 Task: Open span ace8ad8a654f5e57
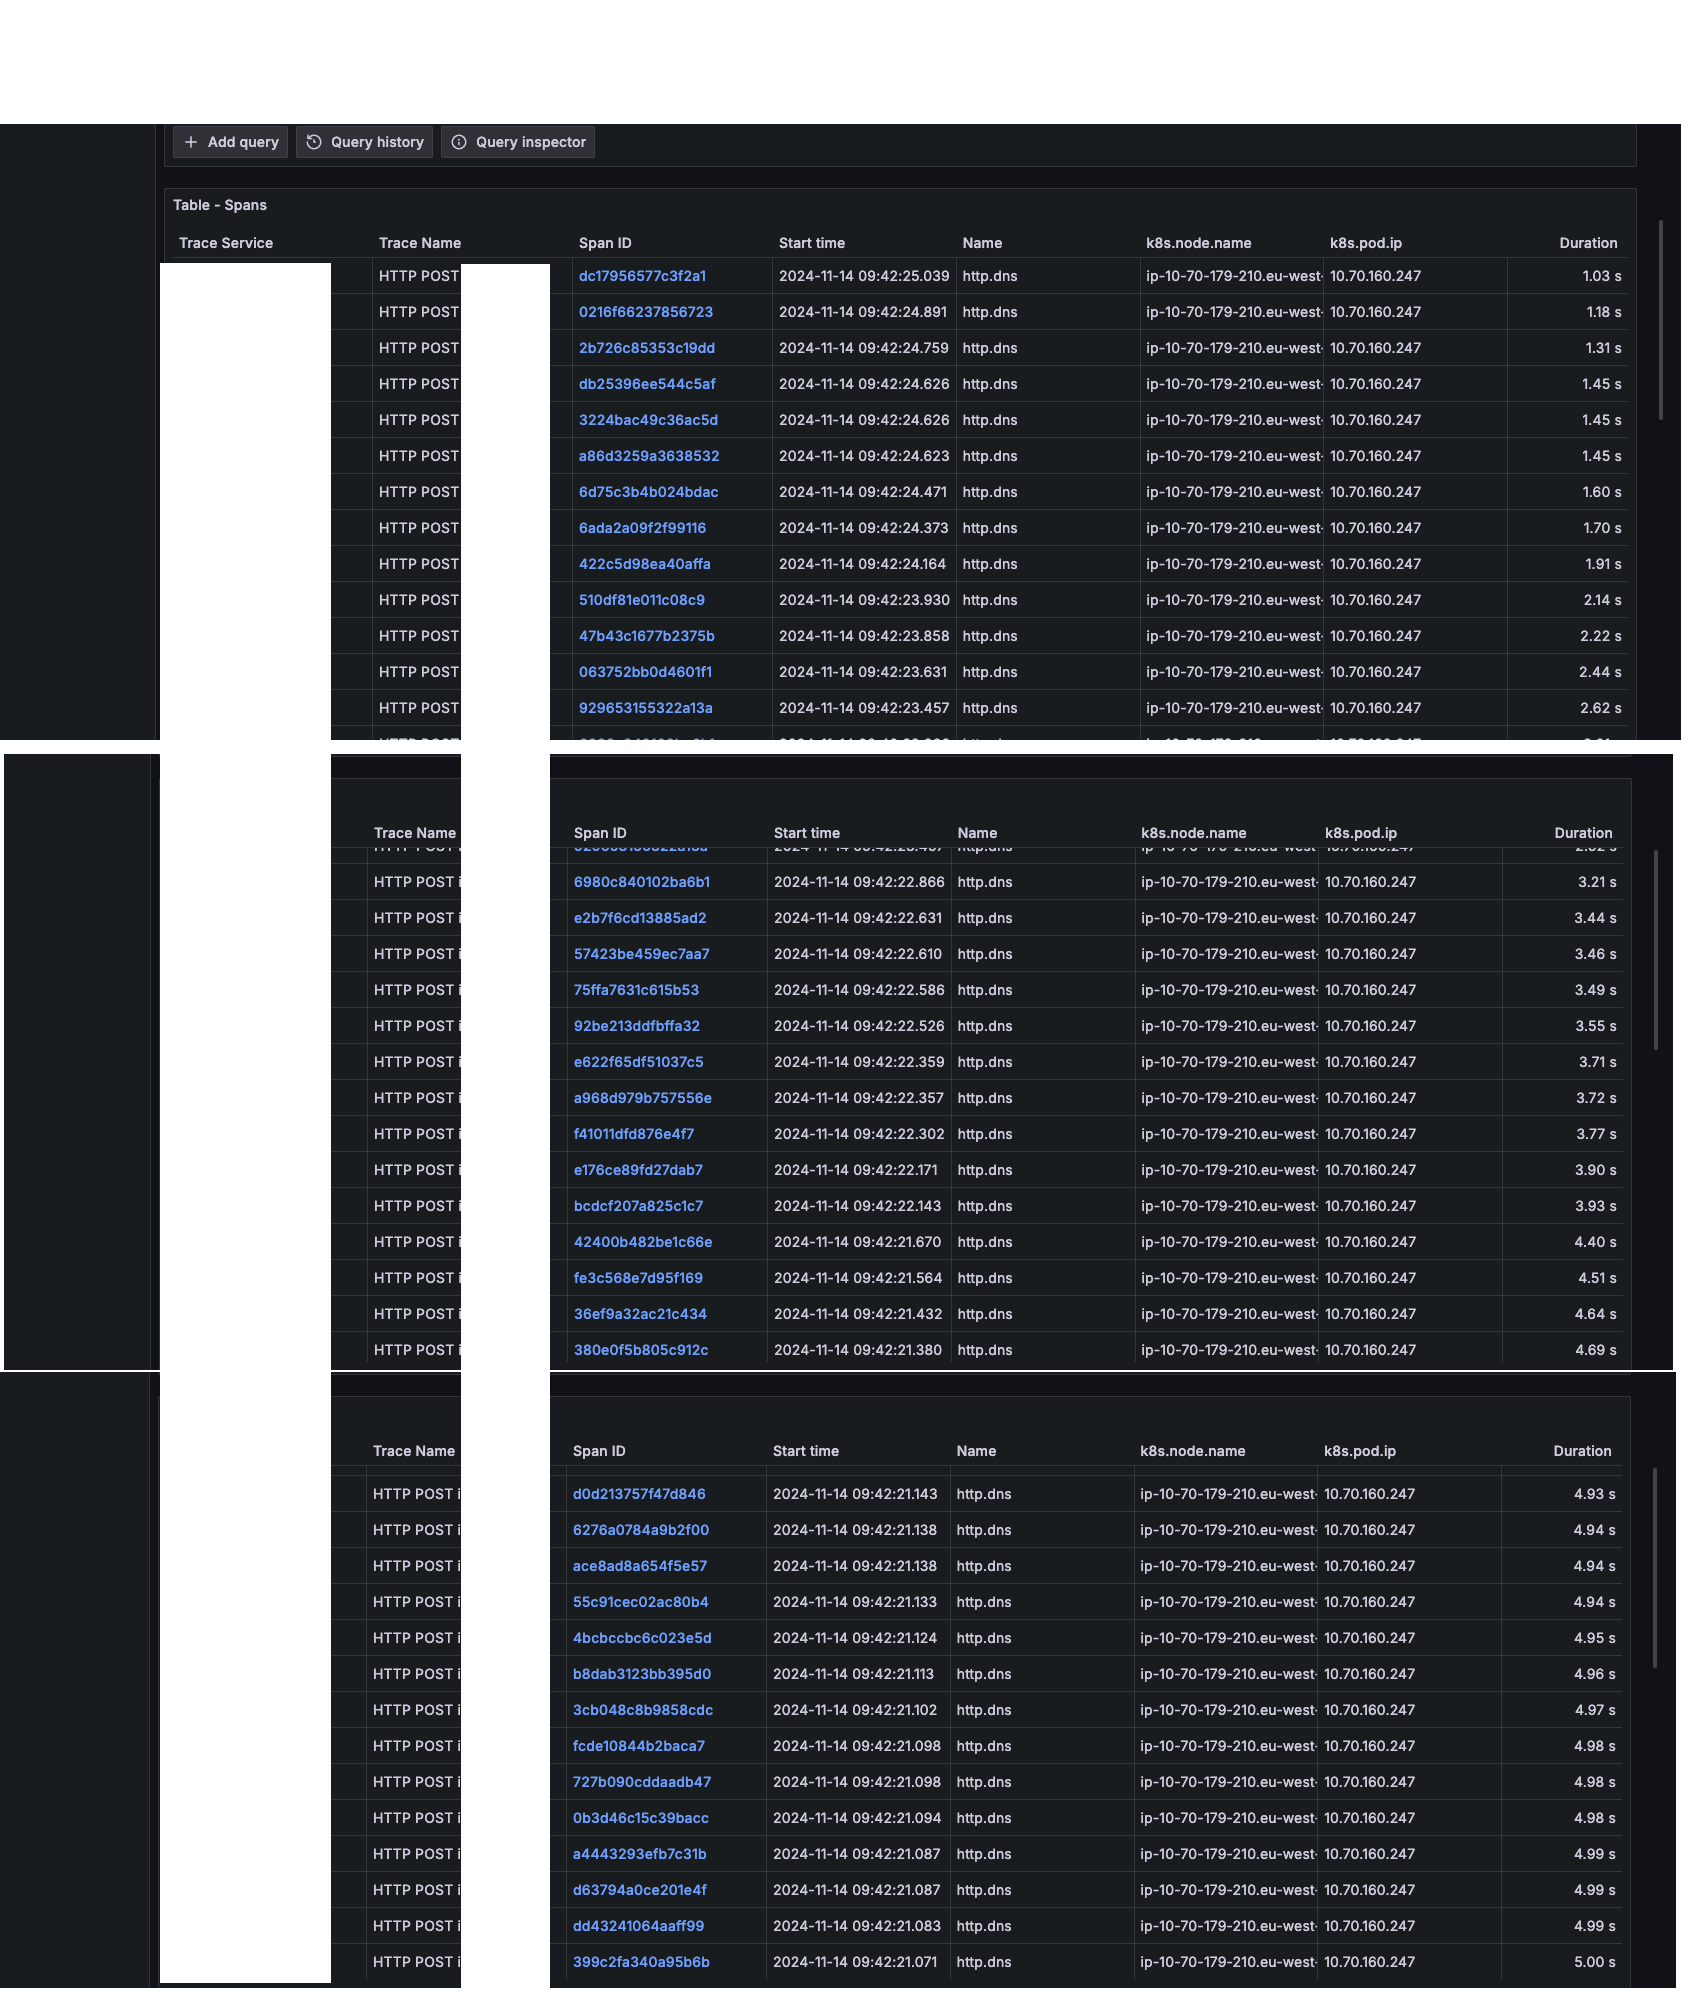(640, 1566)
